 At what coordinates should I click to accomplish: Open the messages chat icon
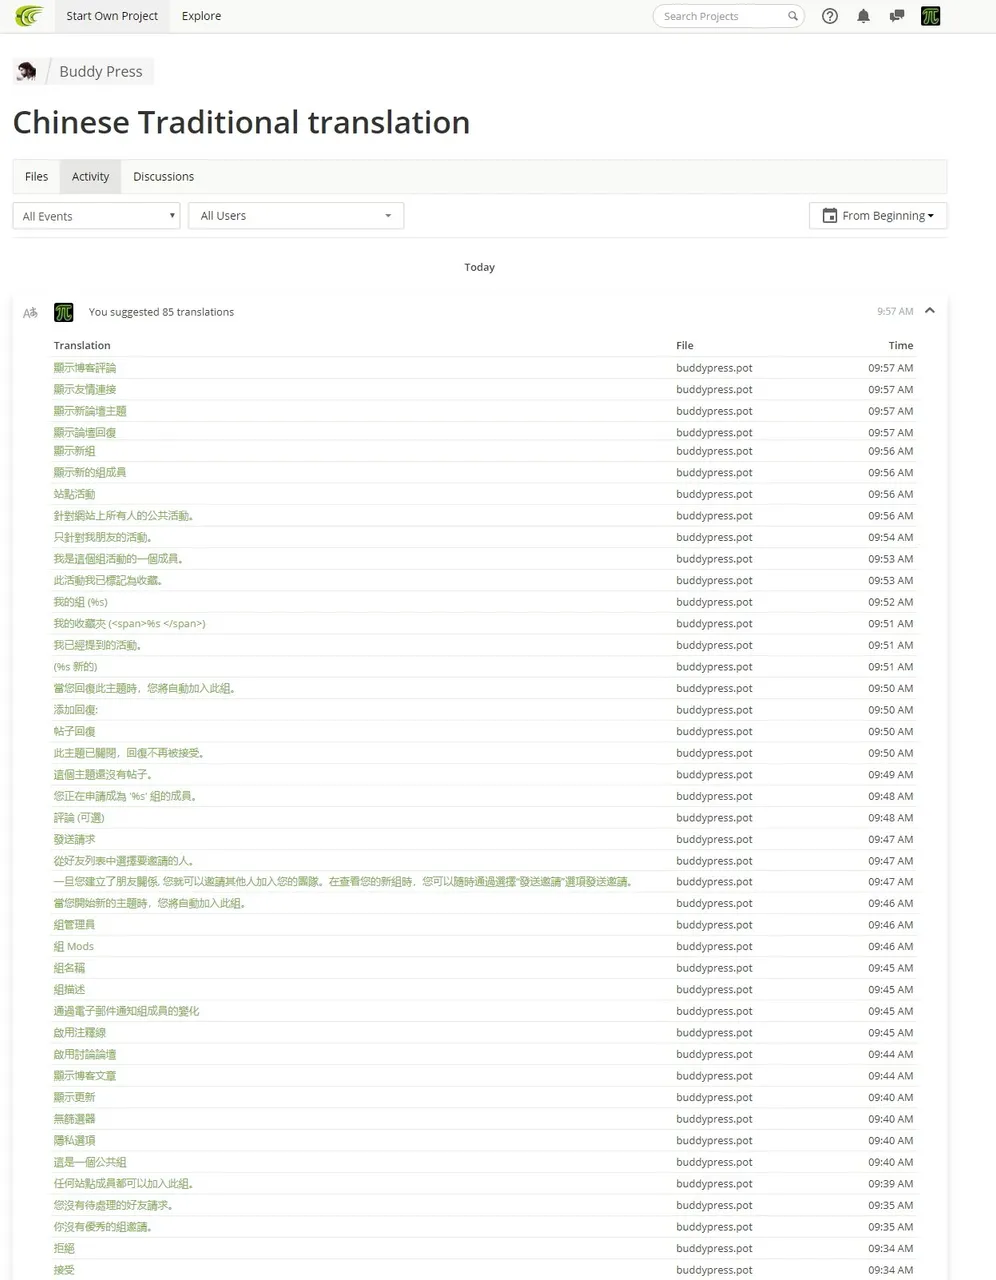pyautogui.click(x=897, y=16)
